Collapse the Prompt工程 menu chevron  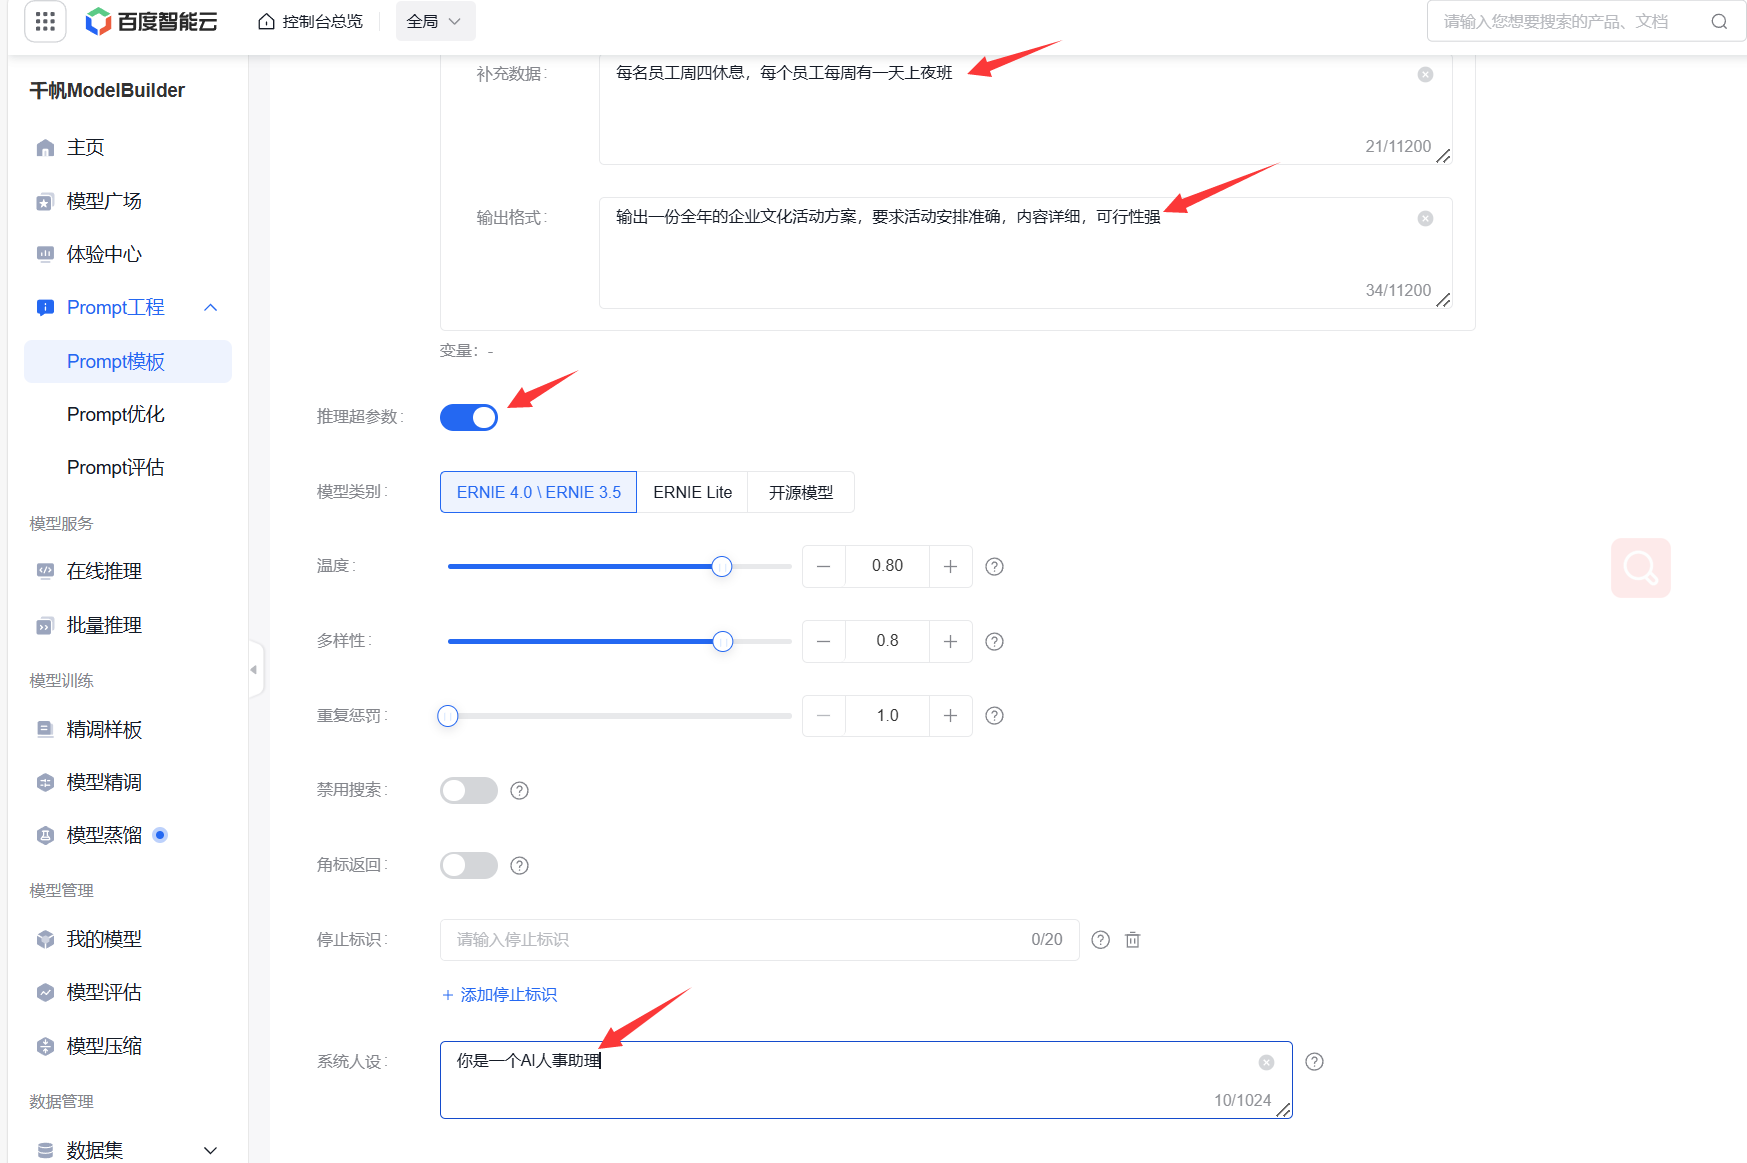point(211,307)
